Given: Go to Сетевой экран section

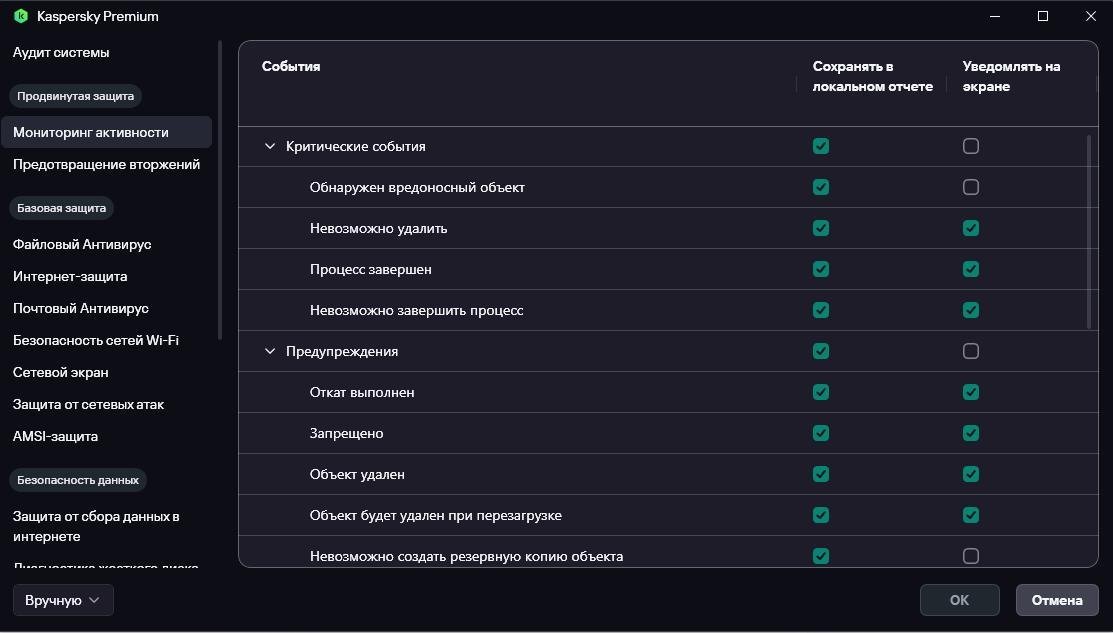Looking at the screenshot, I should [61, 372].
